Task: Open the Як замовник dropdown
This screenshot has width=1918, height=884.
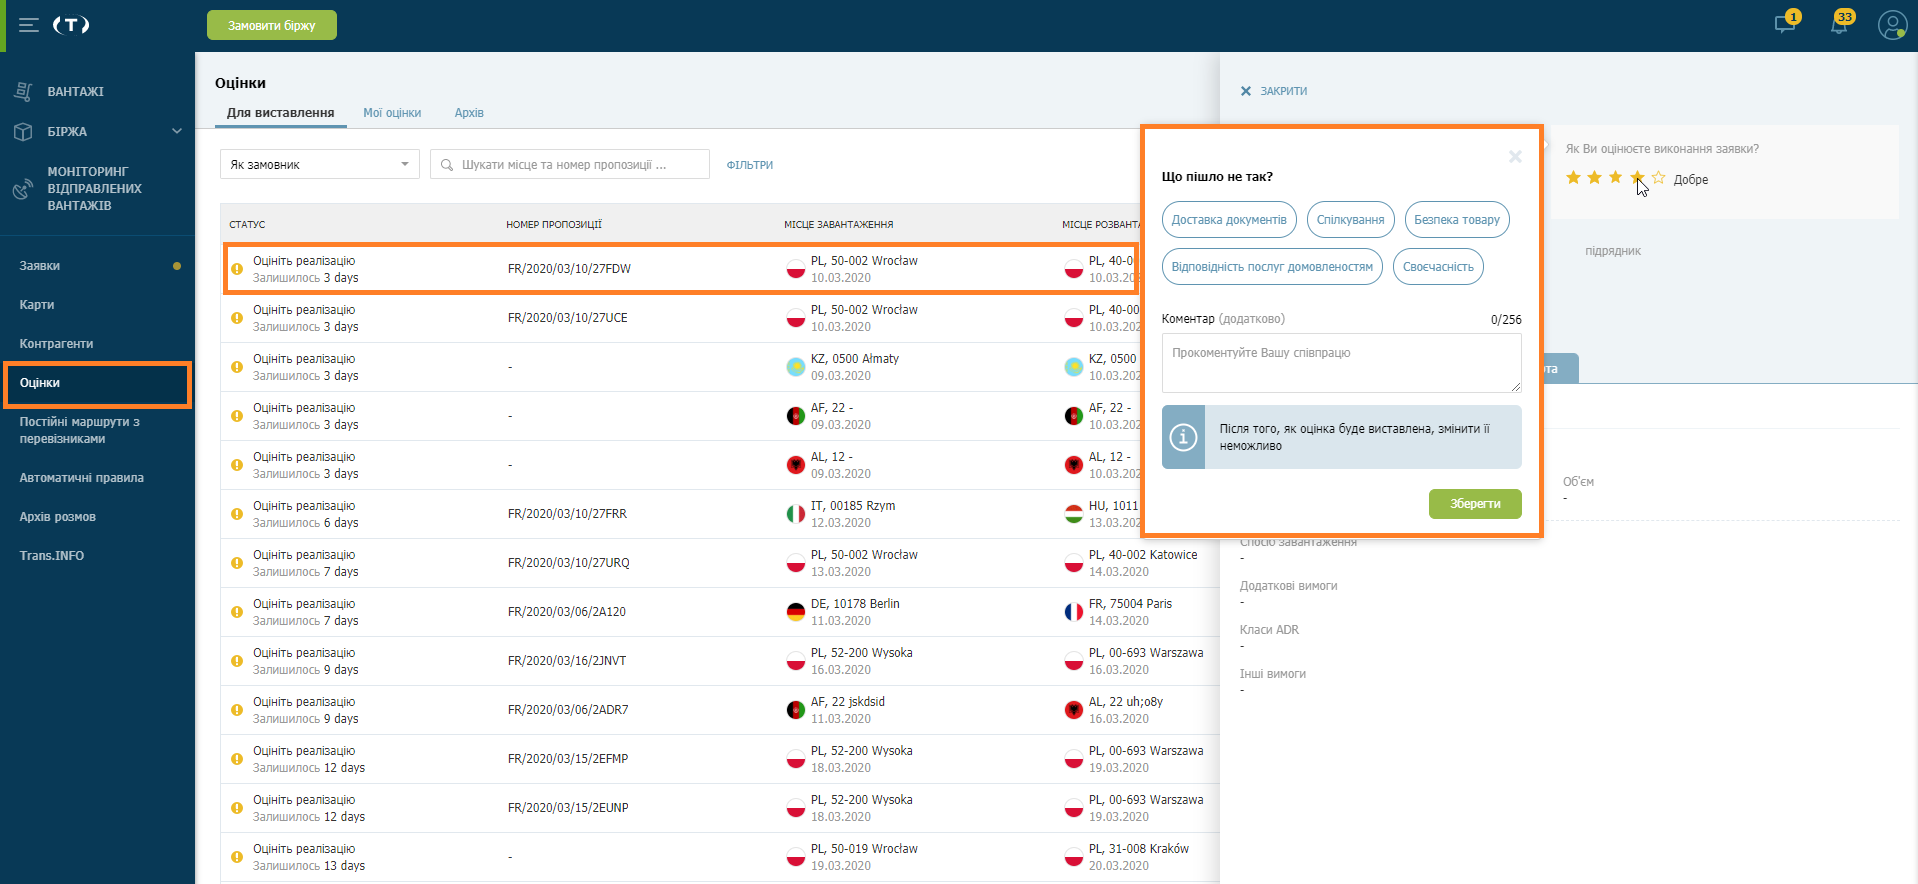Action: click(x=320, y=165)
